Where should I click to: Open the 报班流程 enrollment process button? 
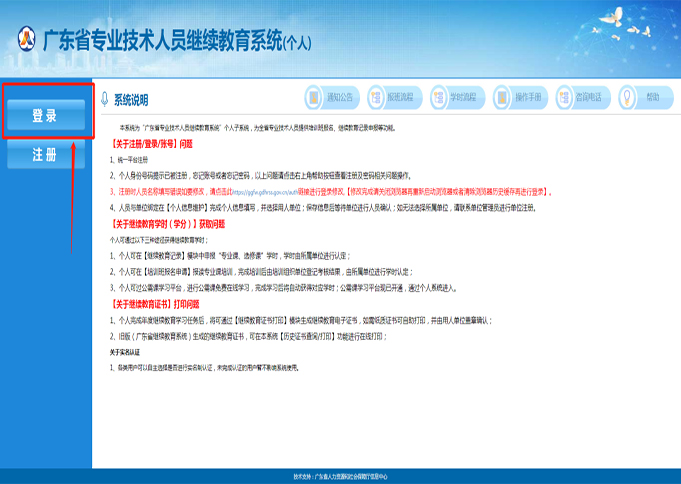click(x=395, y=97)
